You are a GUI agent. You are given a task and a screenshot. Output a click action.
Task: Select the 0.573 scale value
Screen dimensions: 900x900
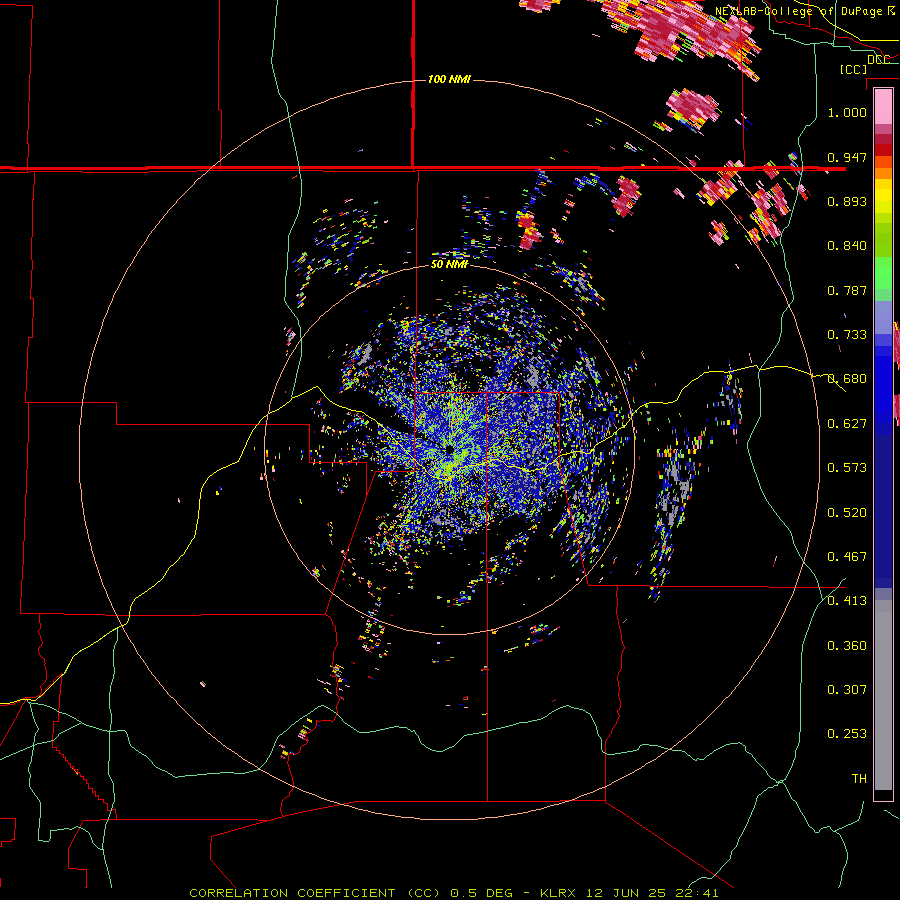pyautogui.click(x=847, y=468)
